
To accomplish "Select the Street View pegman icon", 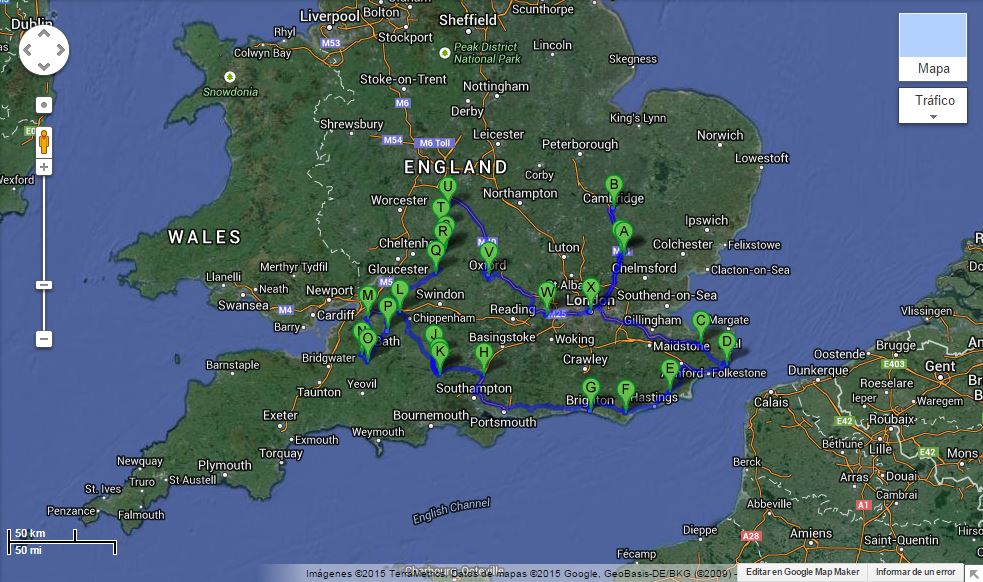I will point(44,143).
